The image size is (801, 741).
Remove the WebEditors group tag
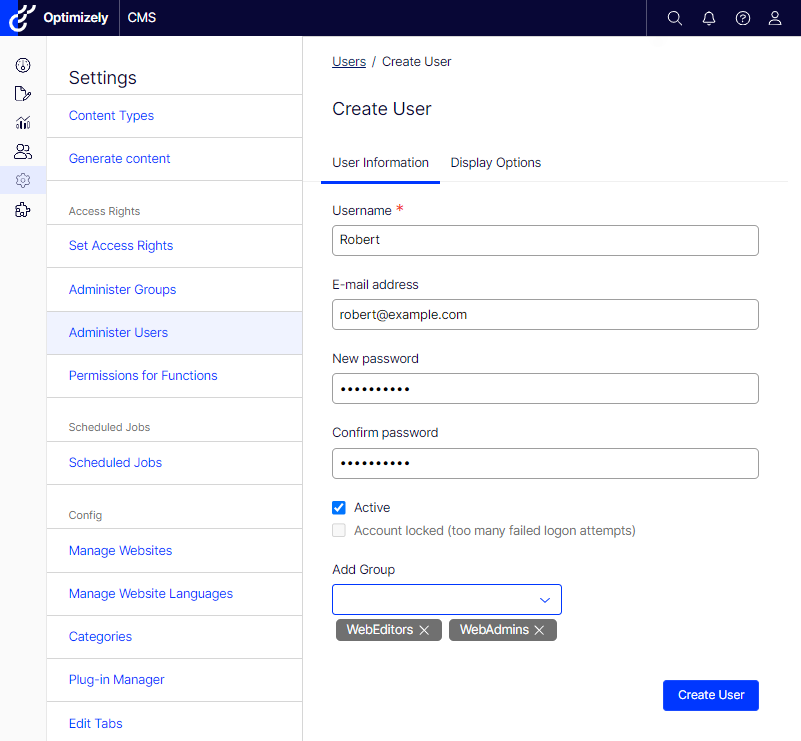[x=424, y=630]
